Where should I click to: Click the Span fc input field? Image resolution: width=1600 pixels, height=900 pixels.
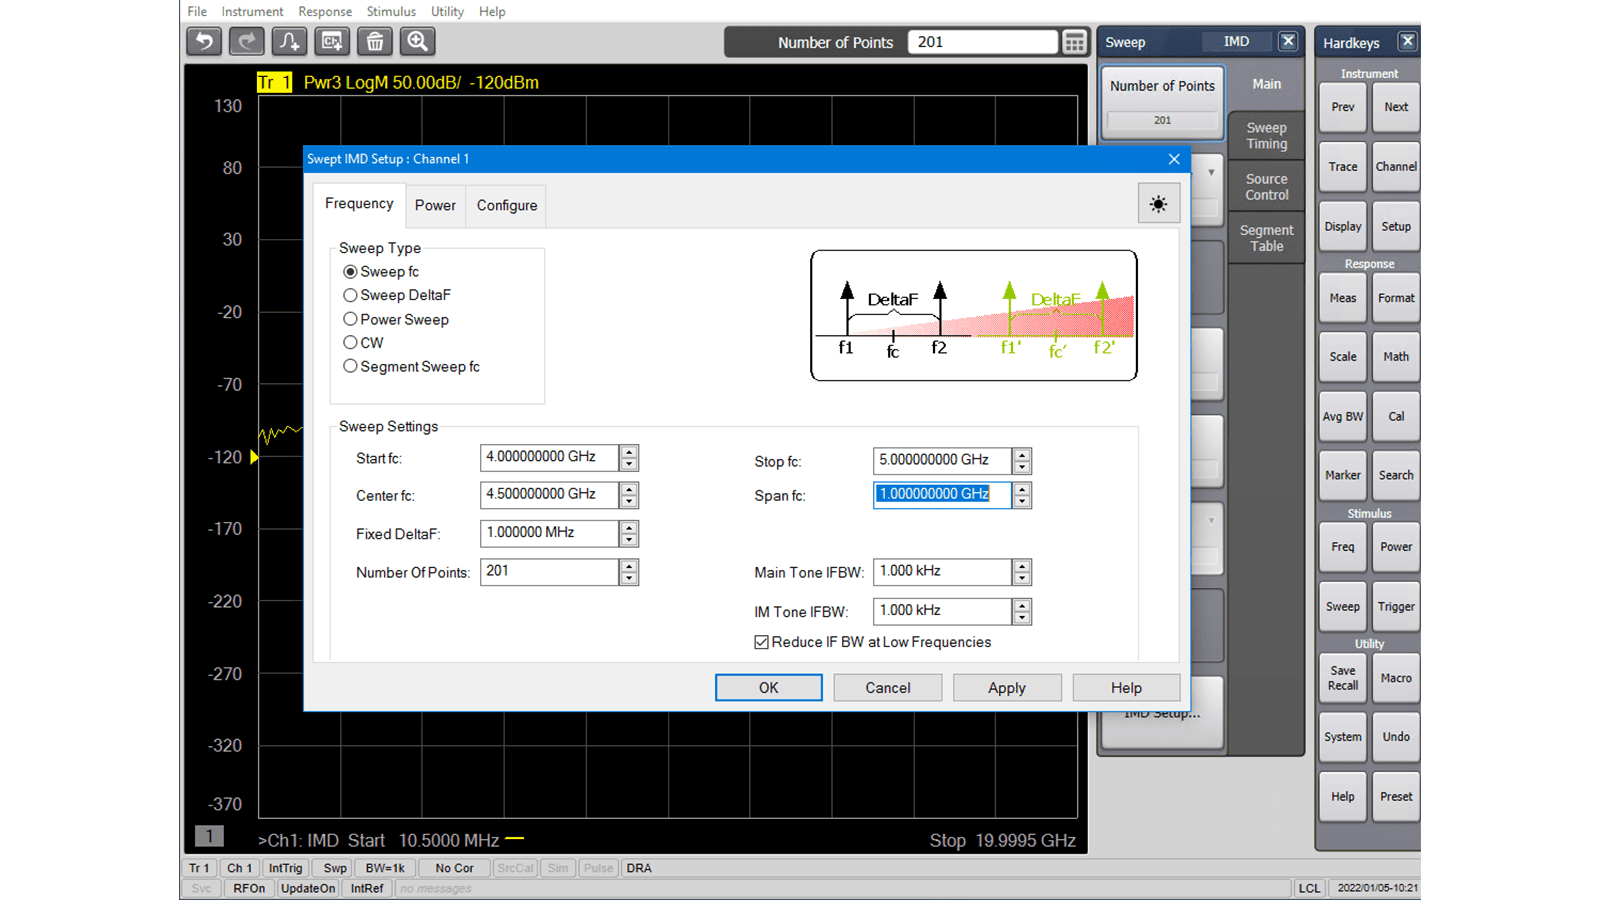coord(940,495)
